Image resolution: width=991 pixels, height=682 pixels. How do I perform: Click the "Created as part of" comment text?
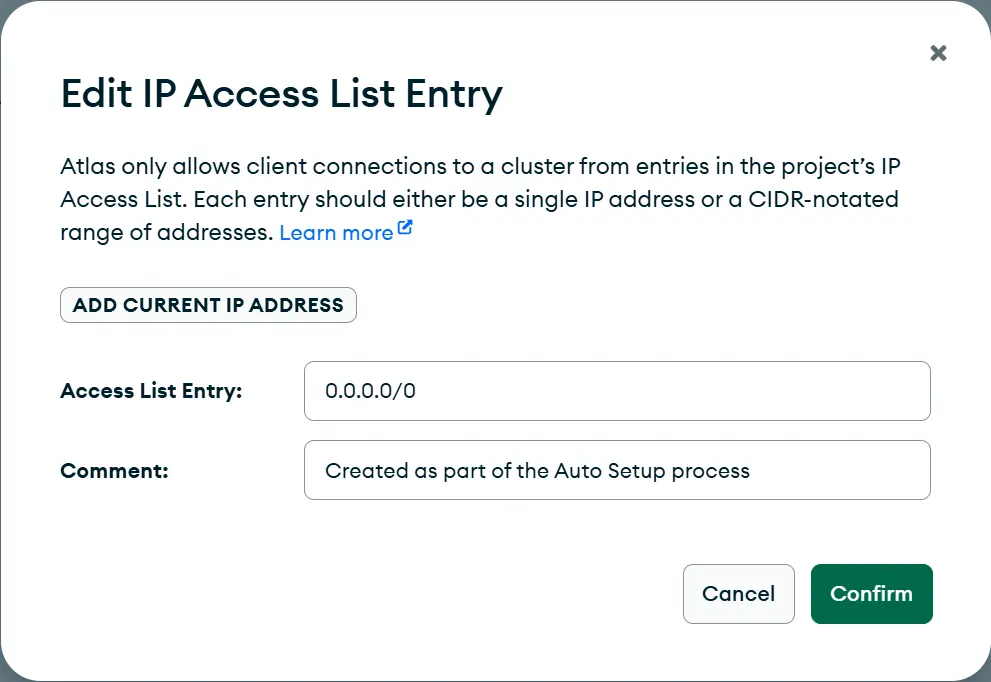(x=418, y=471)
